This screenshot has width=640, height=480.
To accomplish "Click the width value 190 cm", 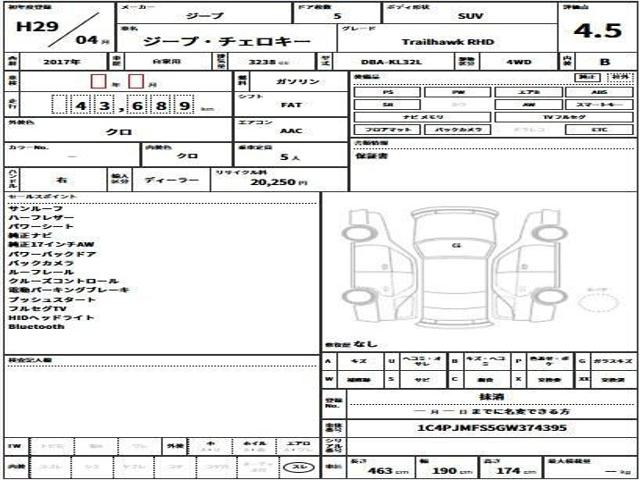I will point(450,471).
